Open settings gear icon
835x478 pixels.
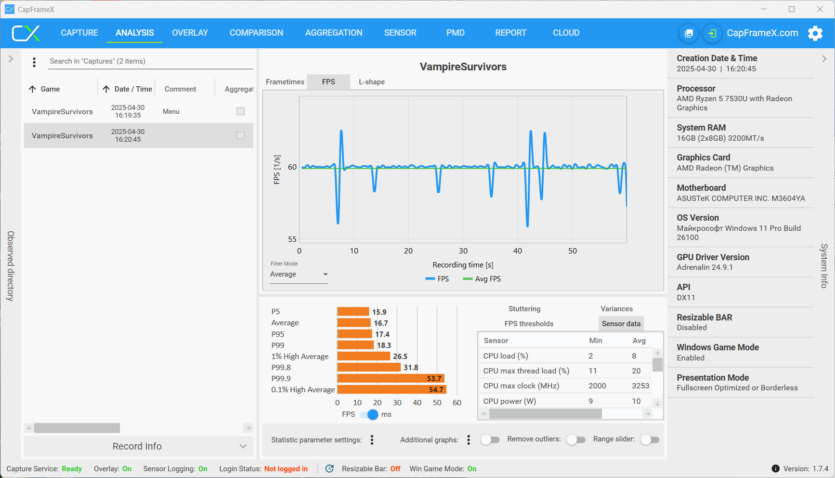point(815,33)
